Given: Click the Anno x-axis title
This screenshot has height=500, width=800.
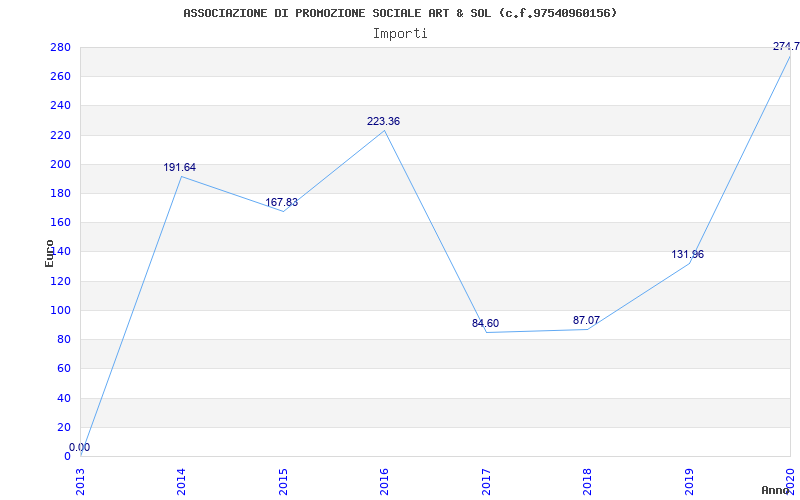Looking at the screenshot, I should pyautogui.click(x=776, y=490).
